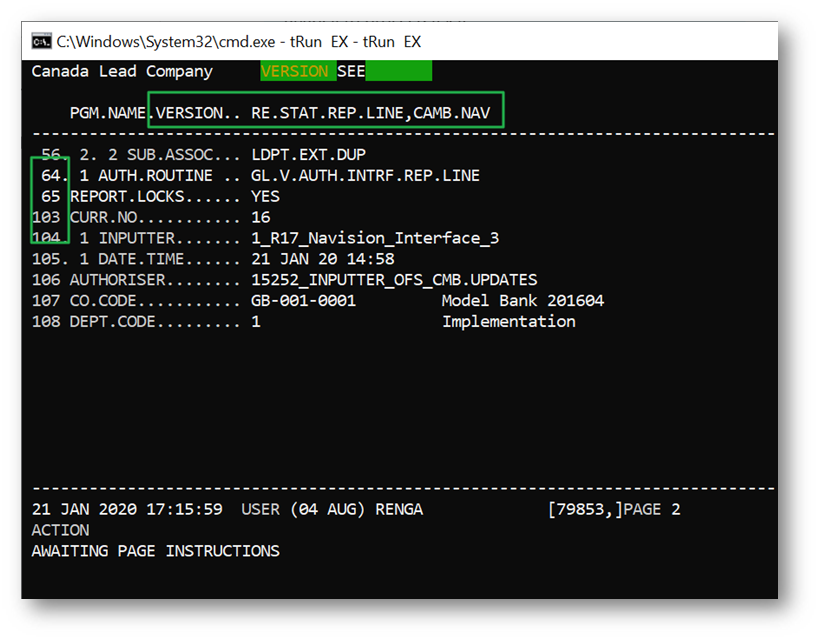Click the PAGE 2 indicator
820x641 pixels.
[651, 510]
